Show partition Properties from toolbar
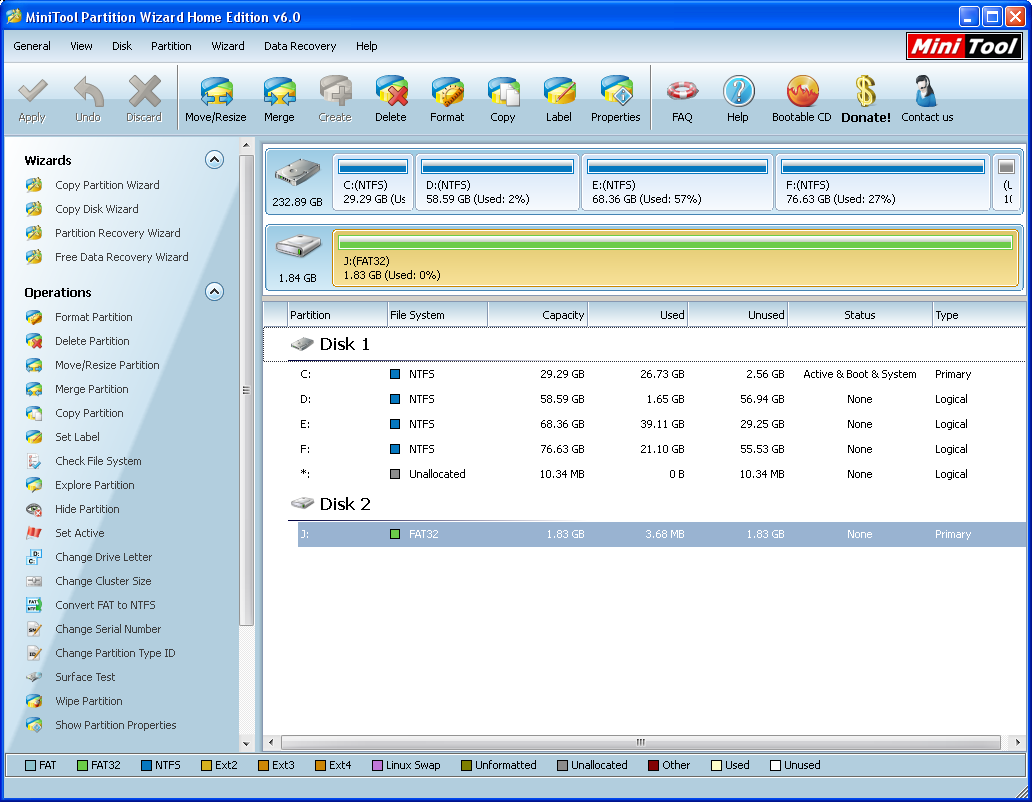1032x802 pixels. click(x=615, y=98)
